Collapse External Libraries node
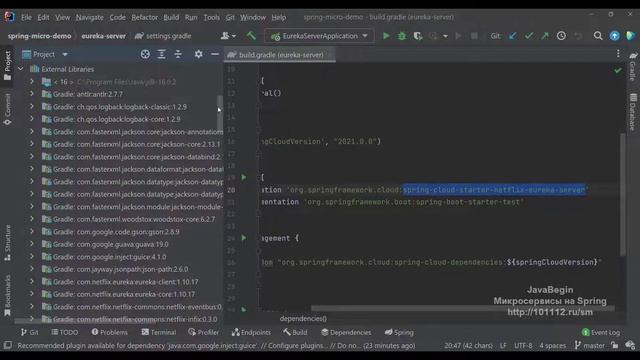The image size is (640, 360). (21, 69)
